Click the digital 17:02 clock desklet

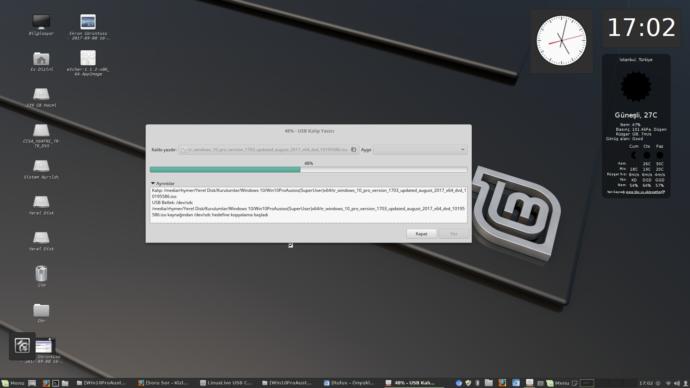click(x=641, y=28)
